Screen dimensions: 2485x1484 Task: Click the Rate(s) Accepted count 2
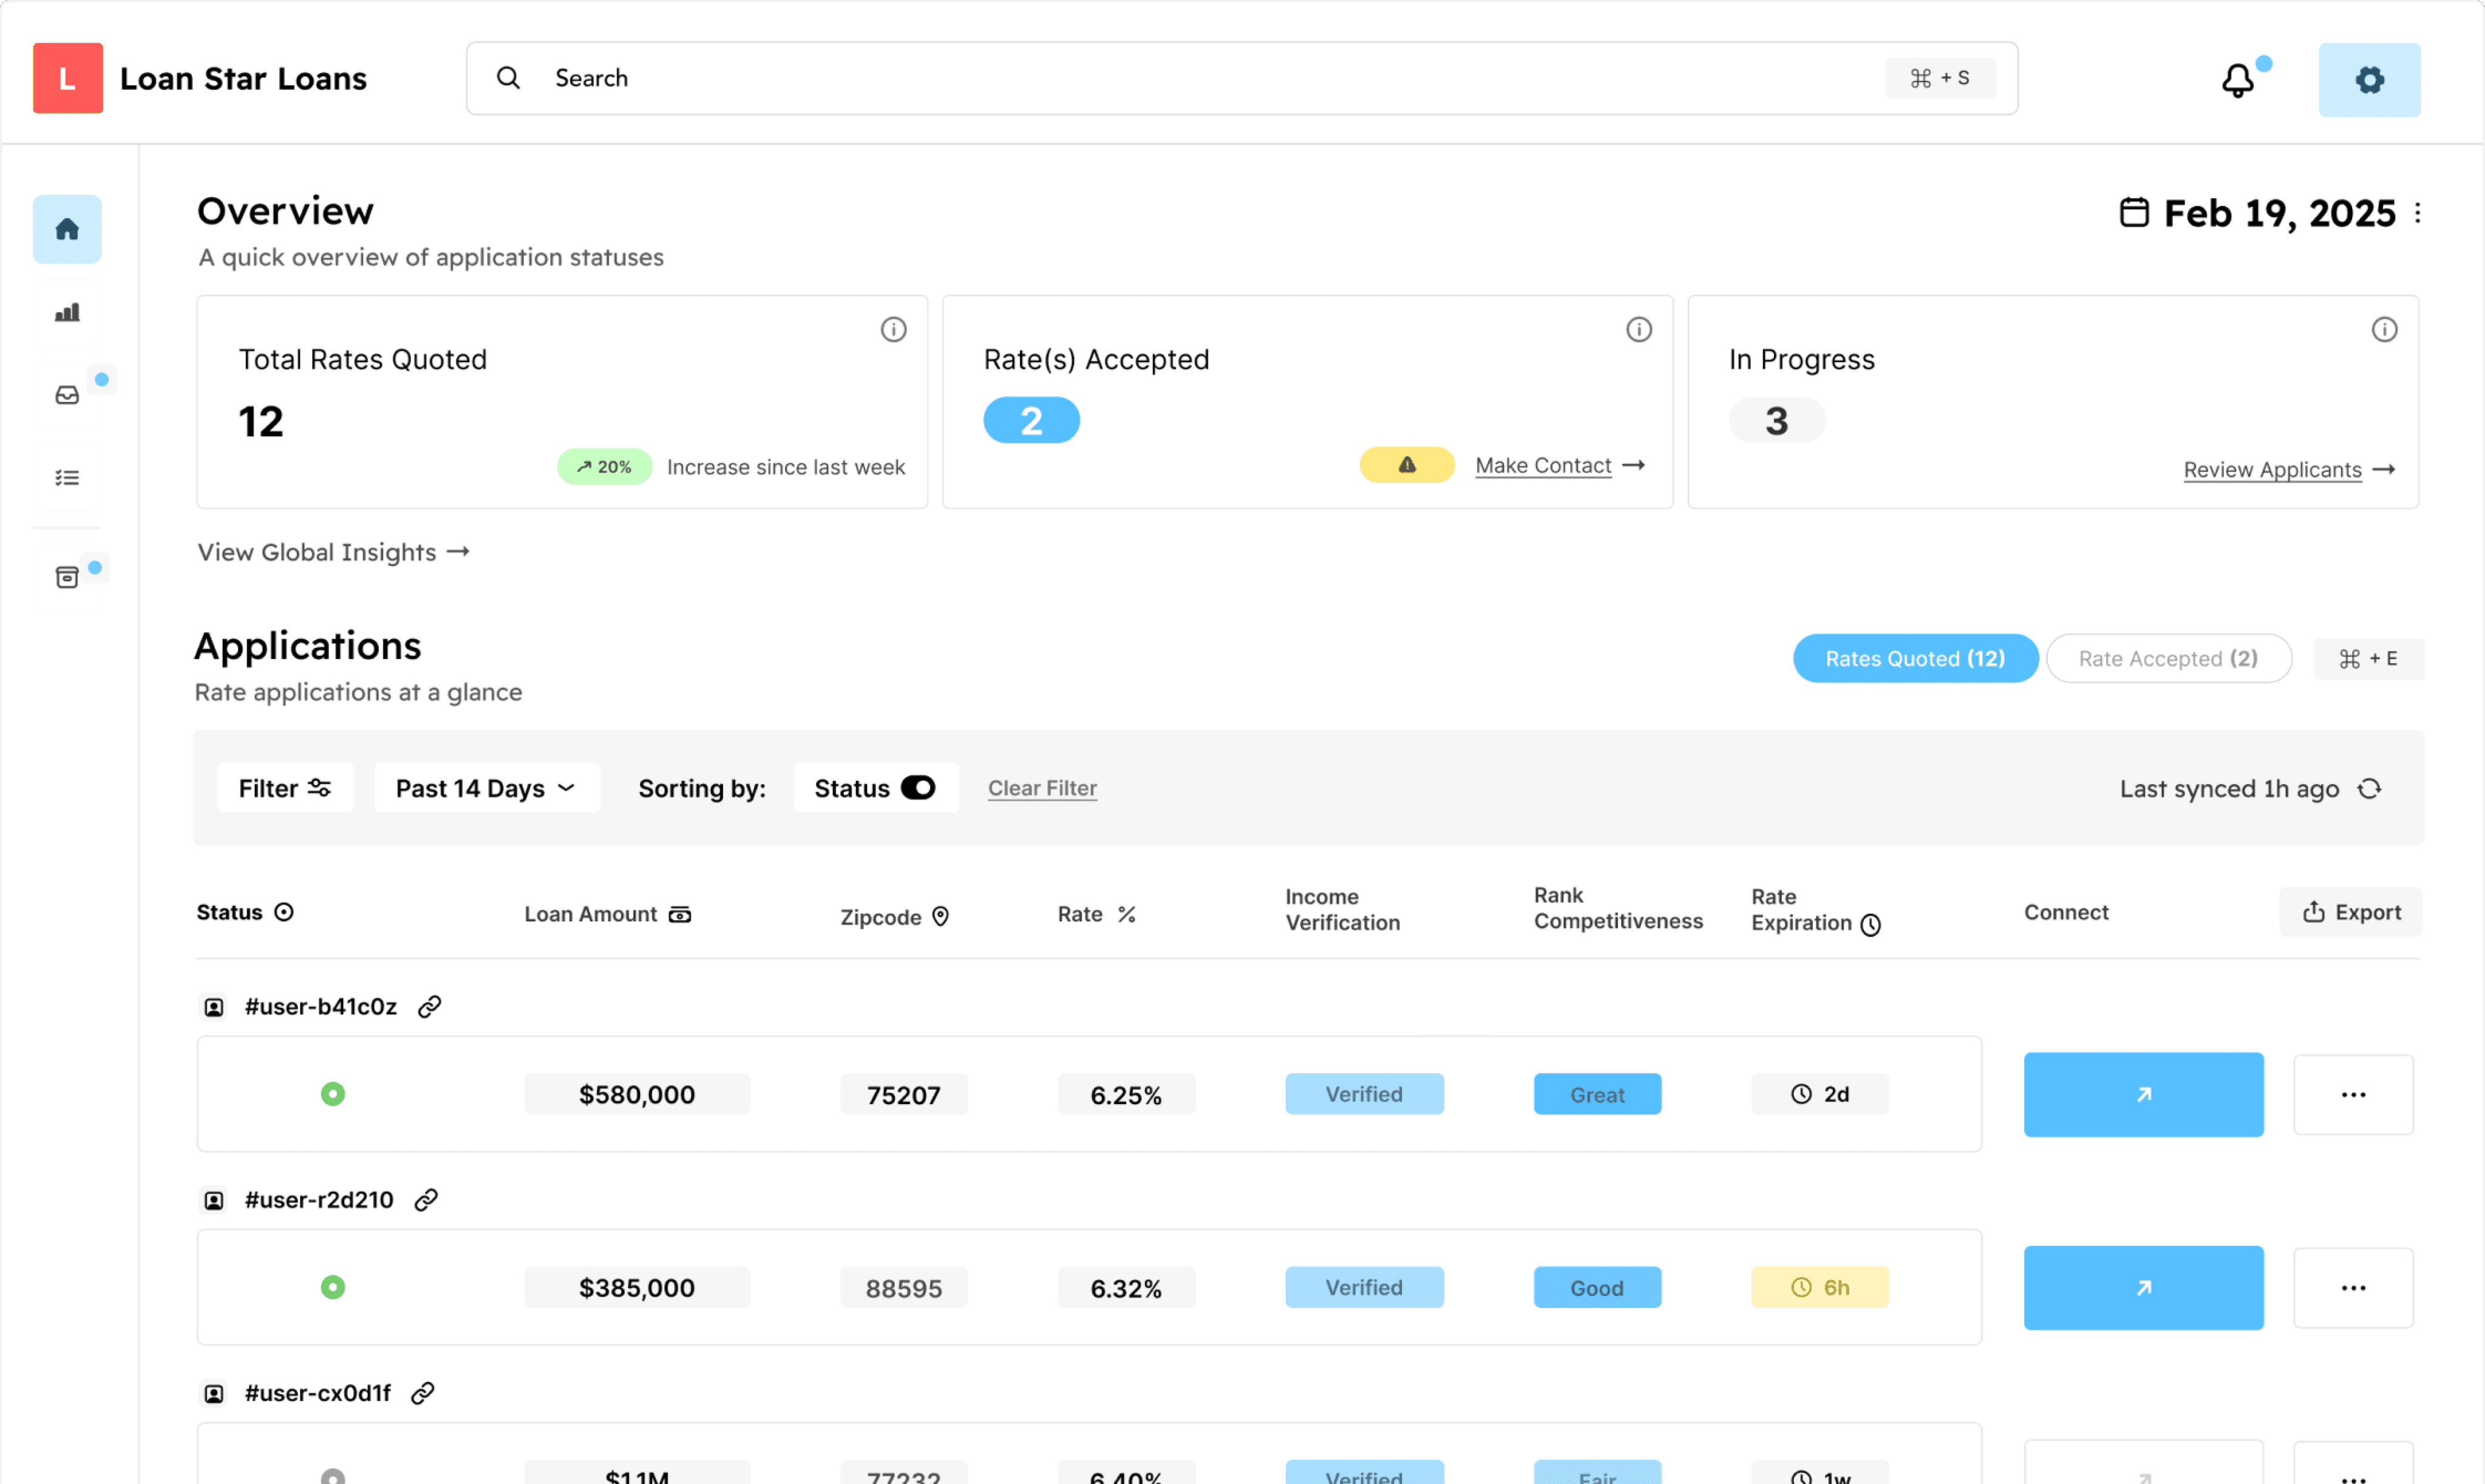1031,420
